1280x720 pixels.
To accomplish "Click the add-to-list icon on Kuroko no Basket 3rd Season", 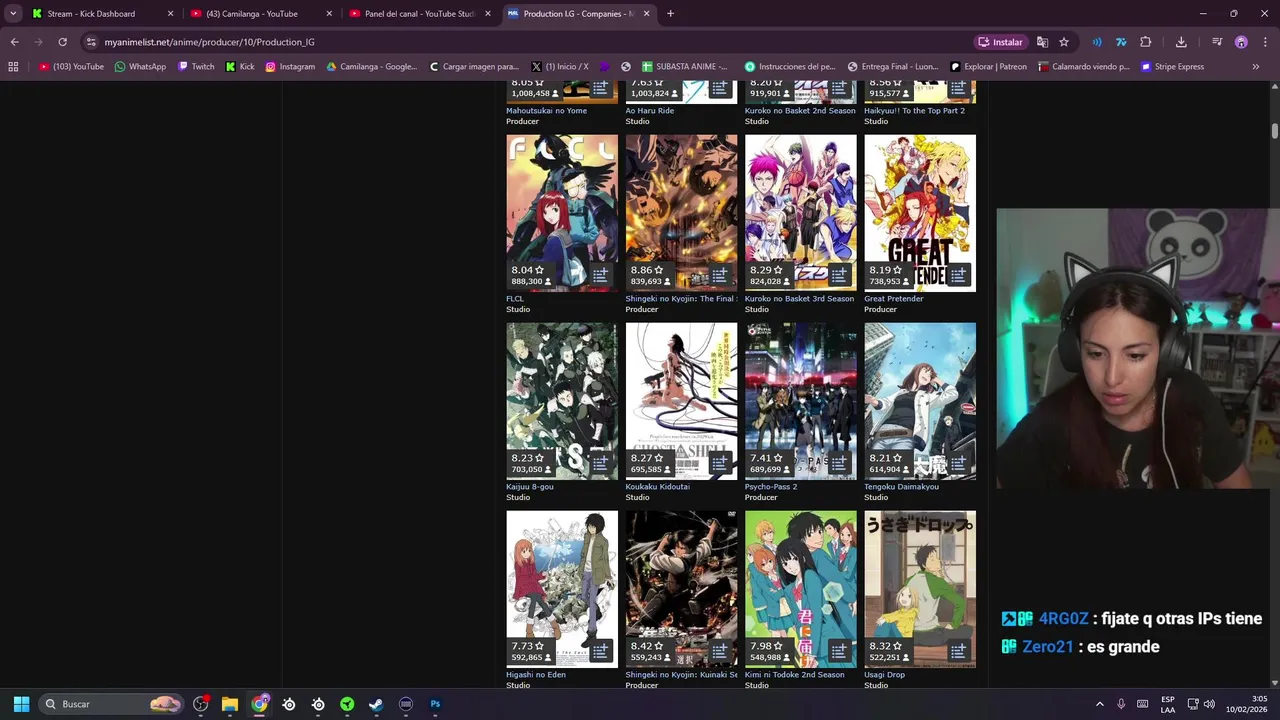I will point(839,275).
